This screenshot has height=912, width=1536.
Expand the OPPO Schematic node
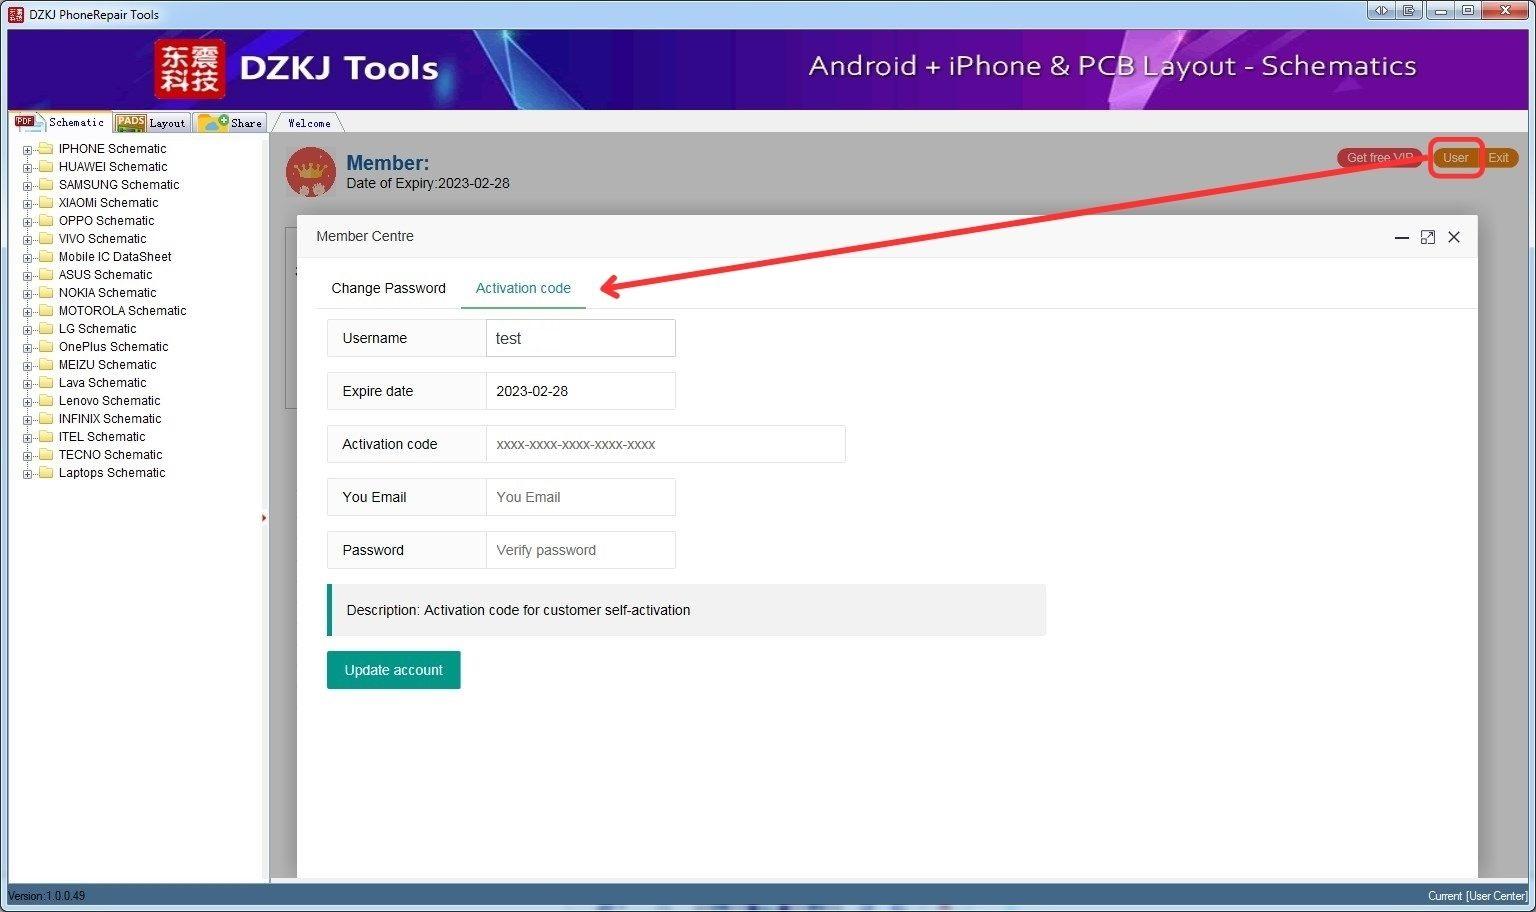pos(28,222)
